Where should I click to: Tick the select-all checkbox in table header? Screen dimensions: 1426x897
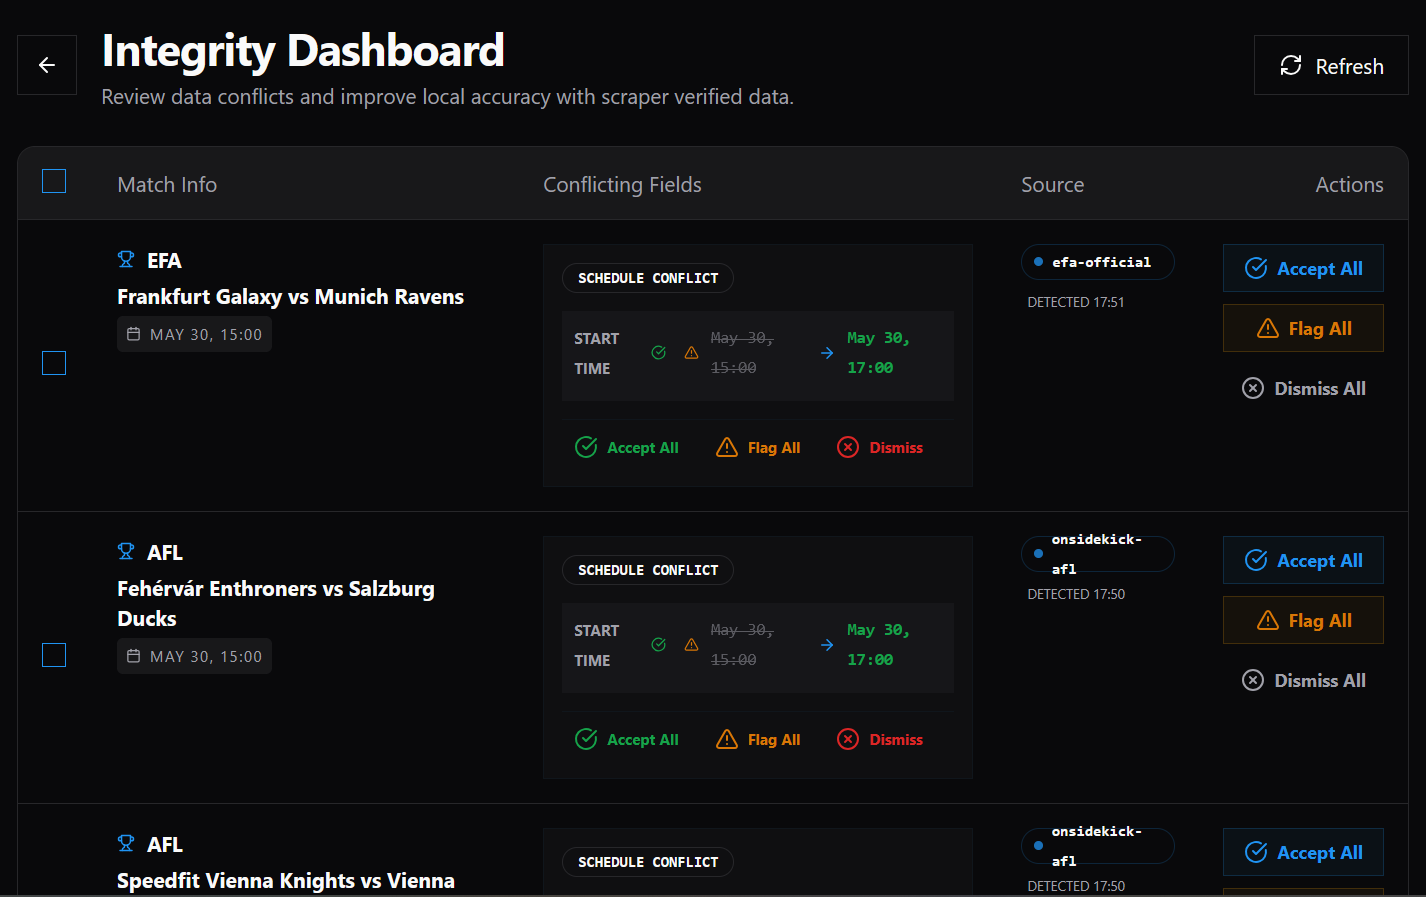pos(54,181)
